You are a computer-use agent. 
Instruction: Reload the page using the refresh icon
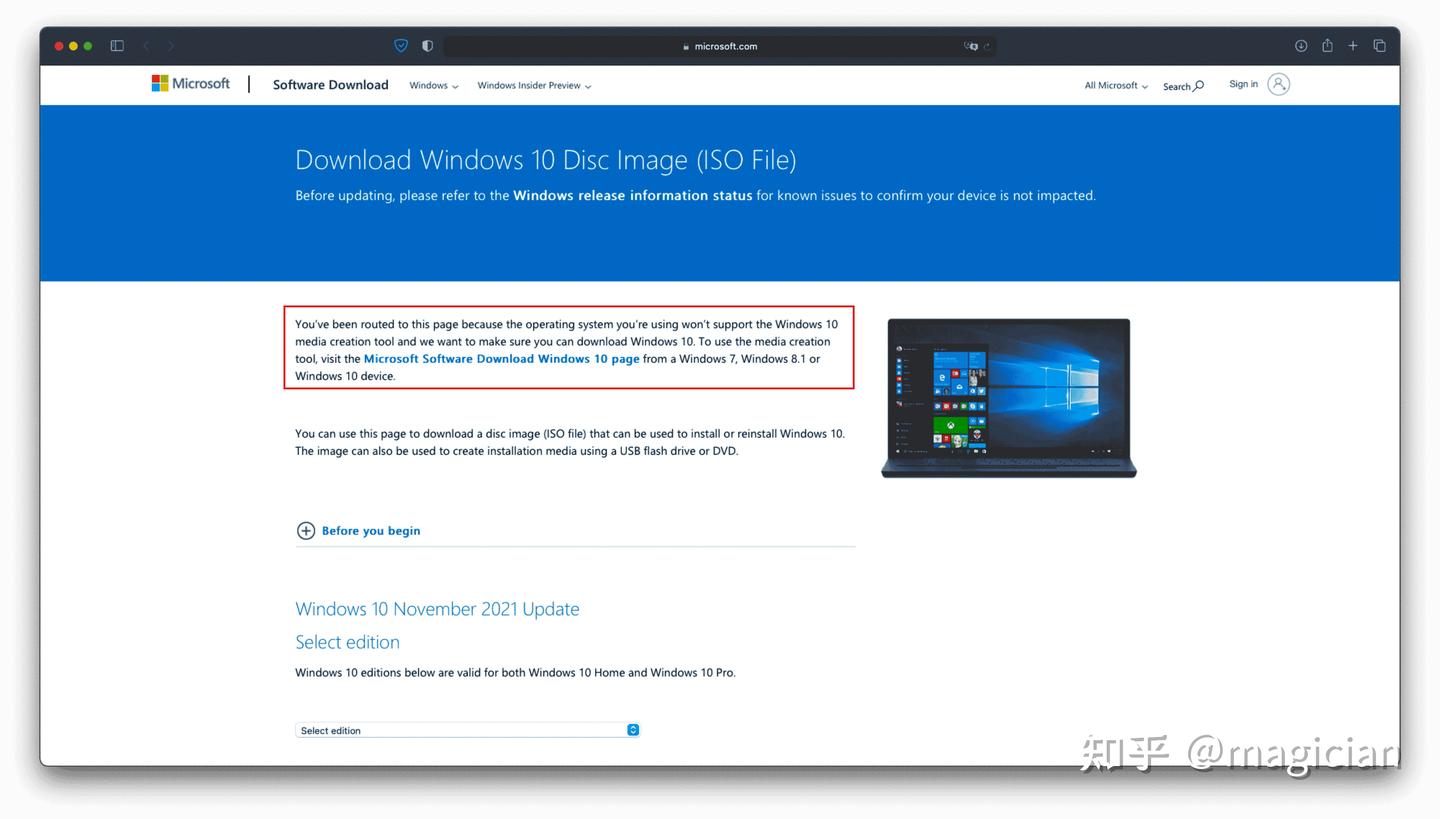(x=987, y=46)
